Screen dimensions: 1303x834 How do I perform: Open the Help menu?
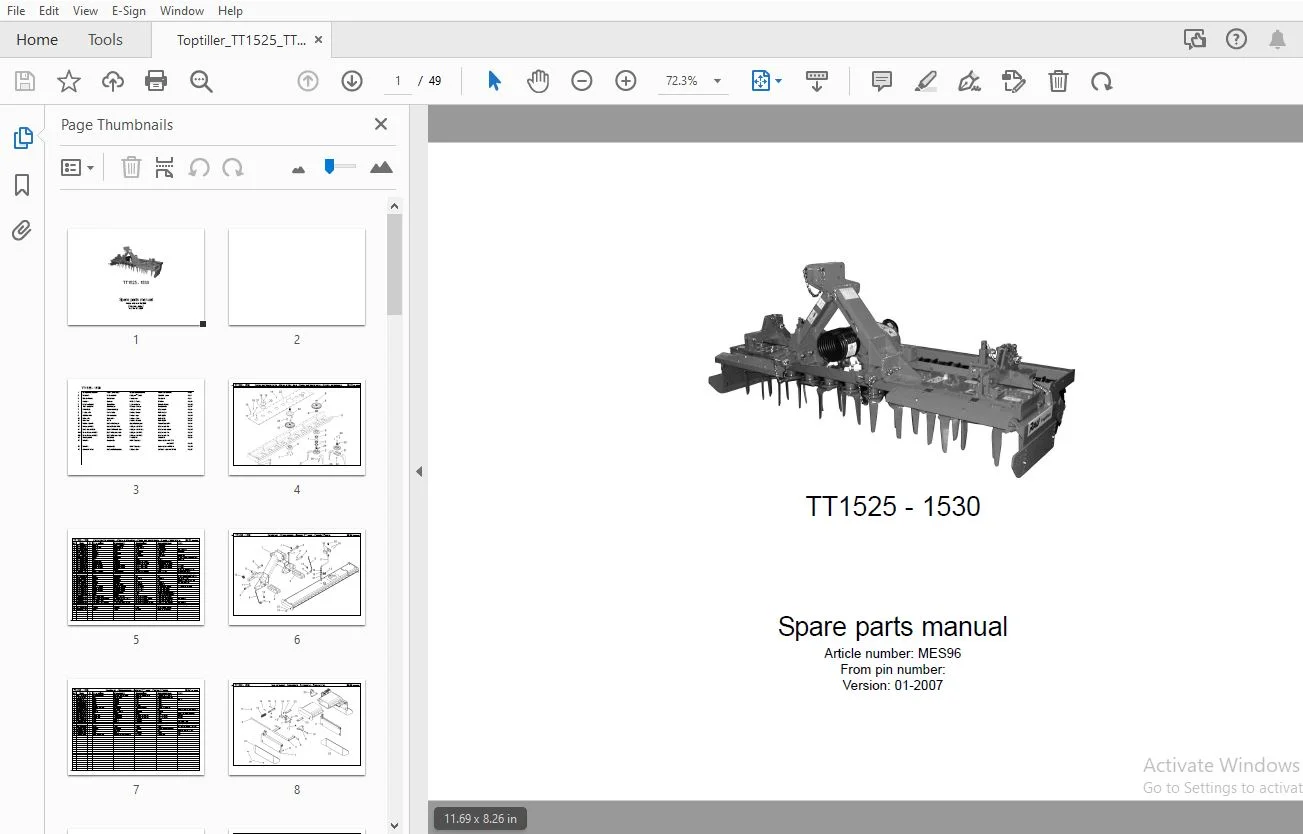(x=230, y=10)
